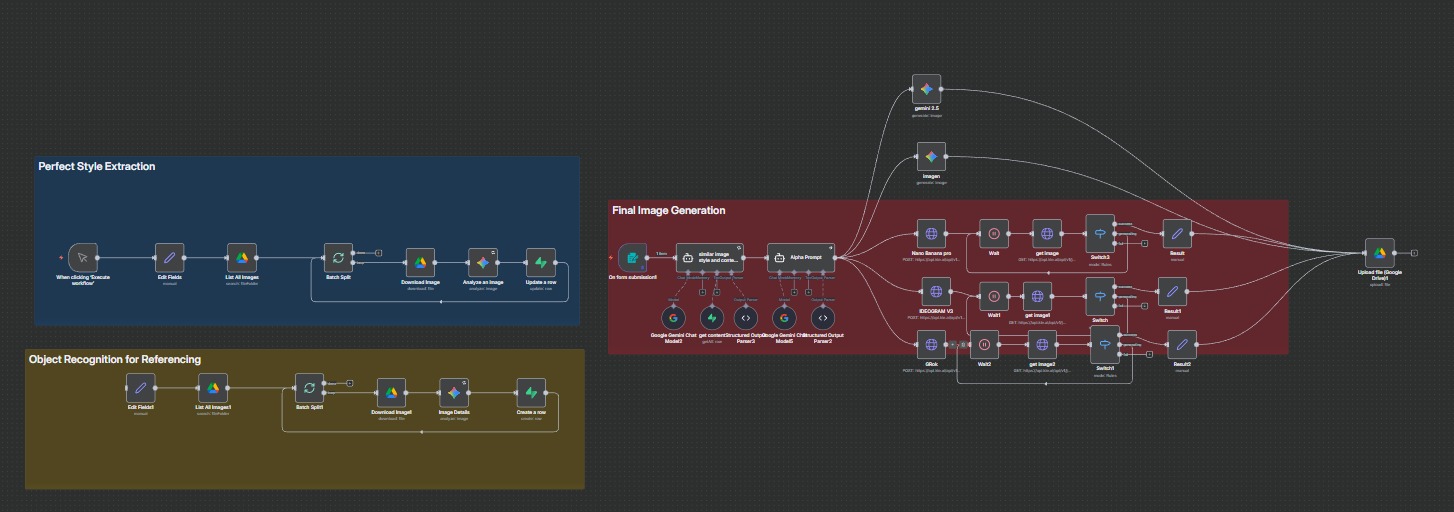Open the Result edit node
Screen dimensions: 1454x512
click(1177, 233)
